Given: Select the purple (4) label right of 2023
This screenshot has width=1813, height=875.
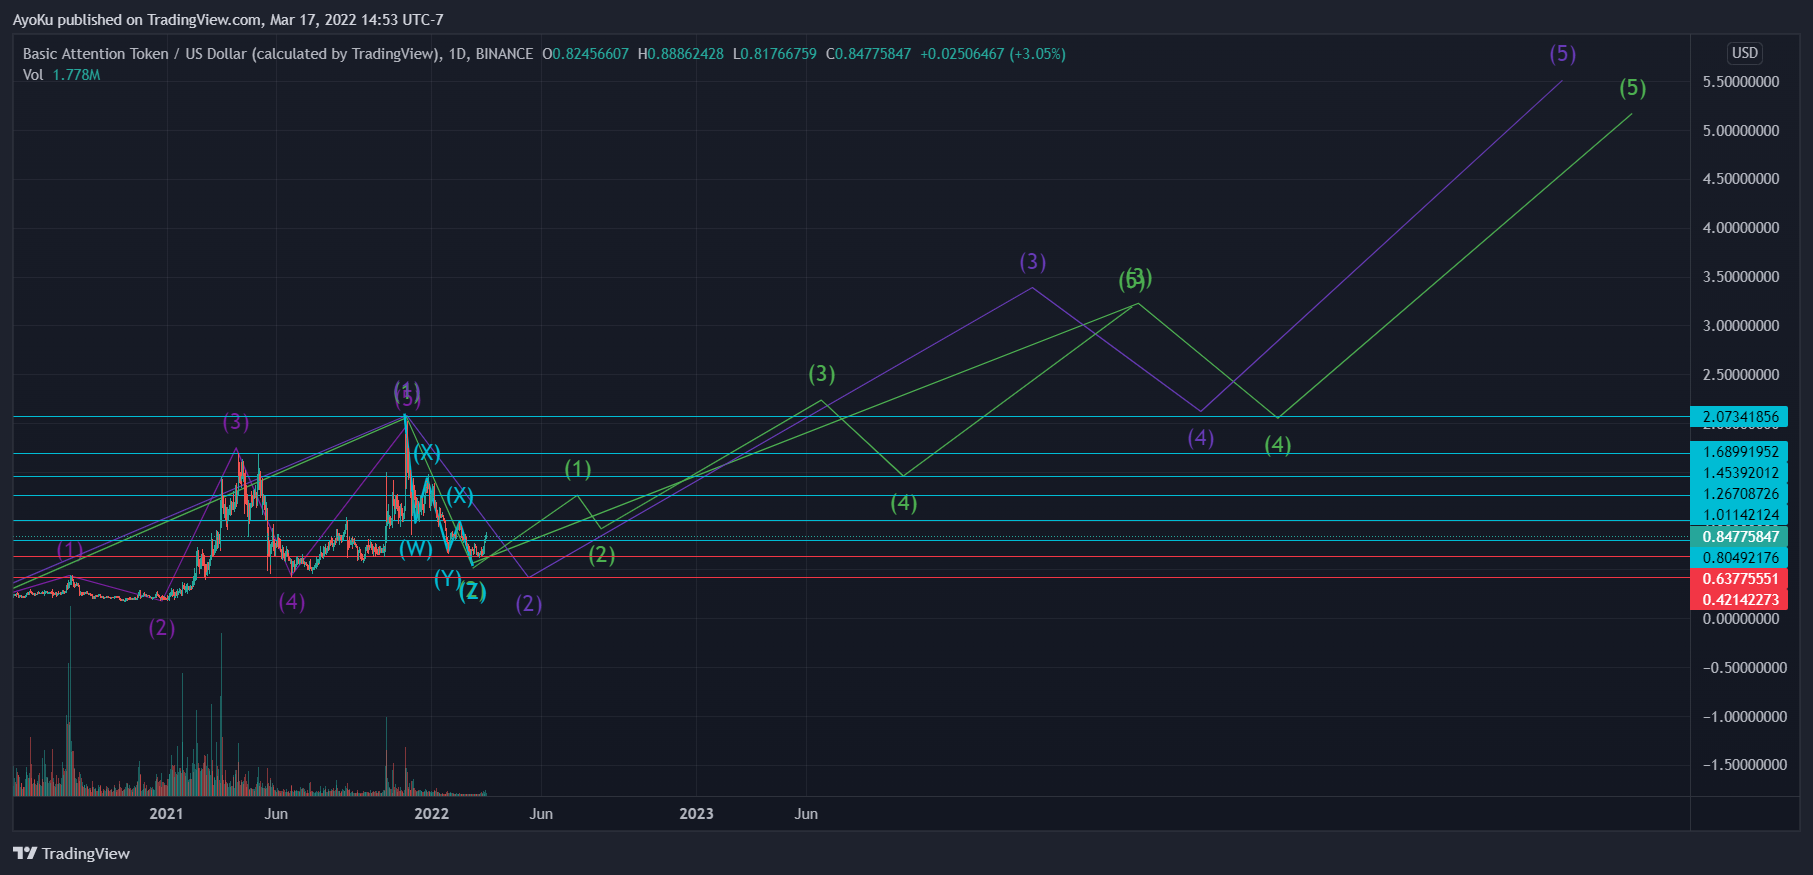Looking at the screenshot, I should [x=1201, y=438].
